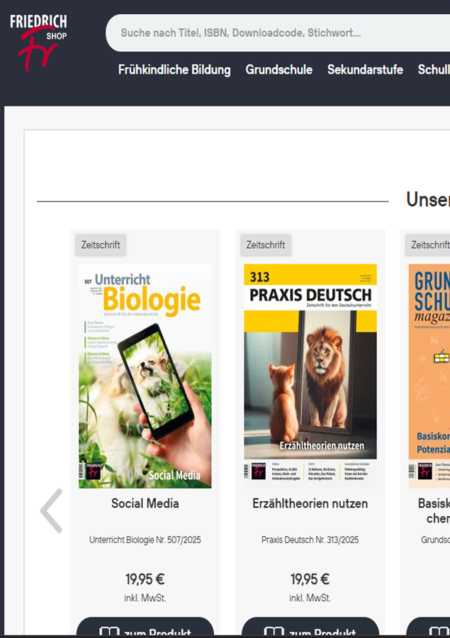
Task: Open the Grundschulmagazin cover thumbnail
Action: click(429, 376)
